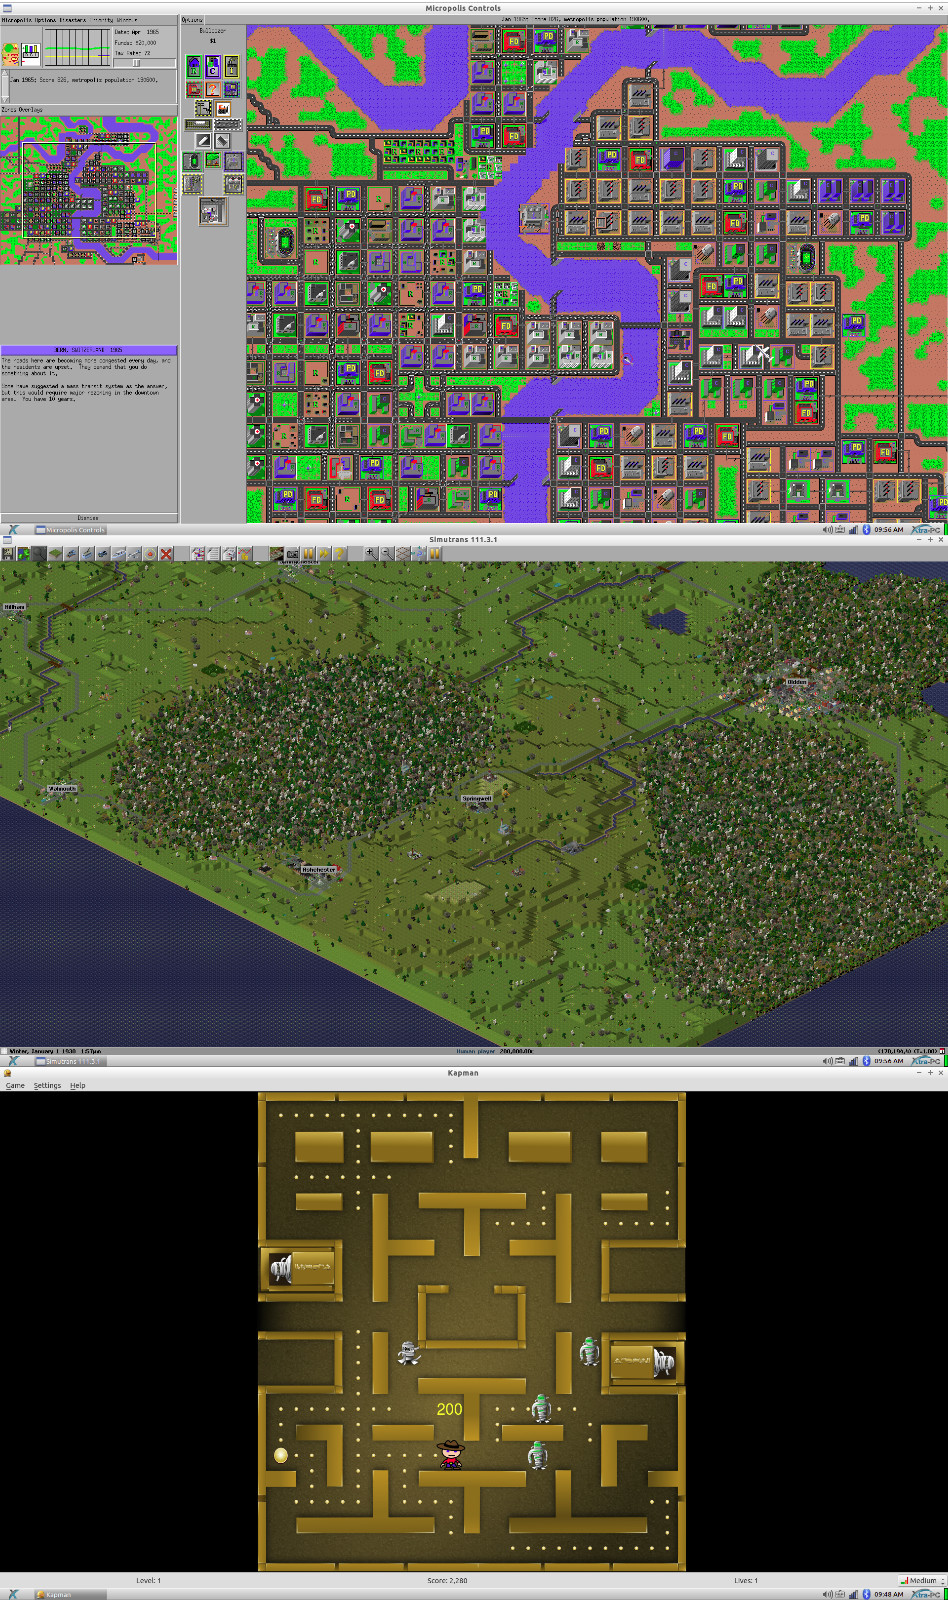The image size is (948, 1600).
Task: Select the Industrial zone tool
Action: pos(231,66)
